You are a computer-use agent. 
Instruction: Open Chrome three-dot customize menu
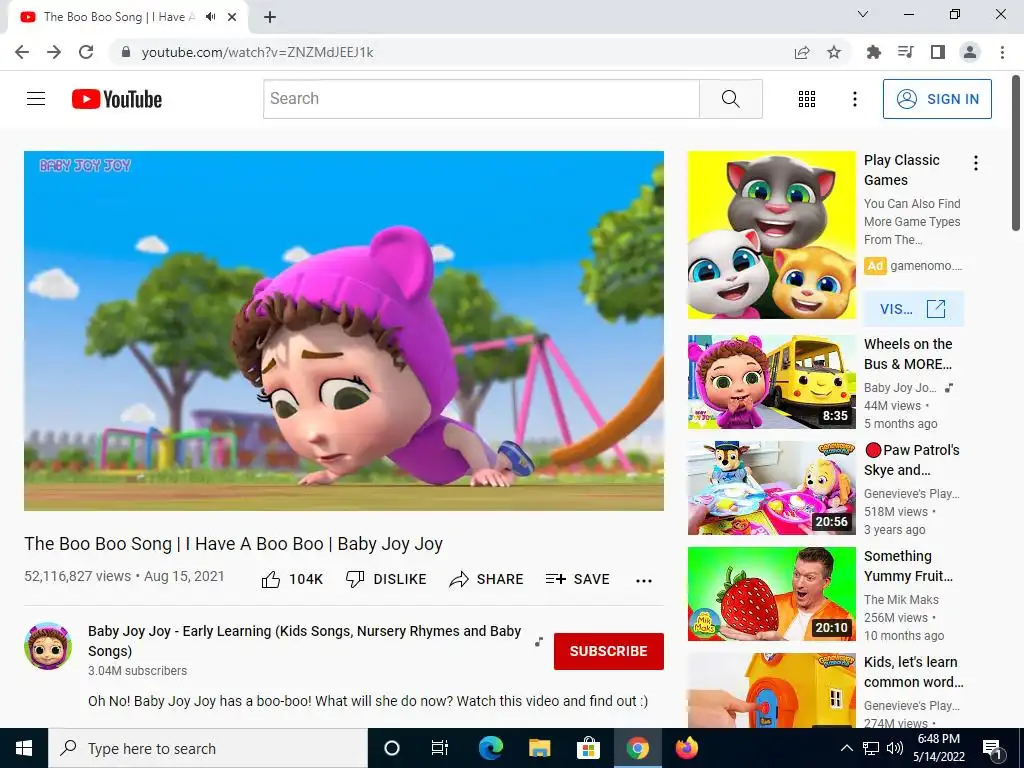point(1002,52)
